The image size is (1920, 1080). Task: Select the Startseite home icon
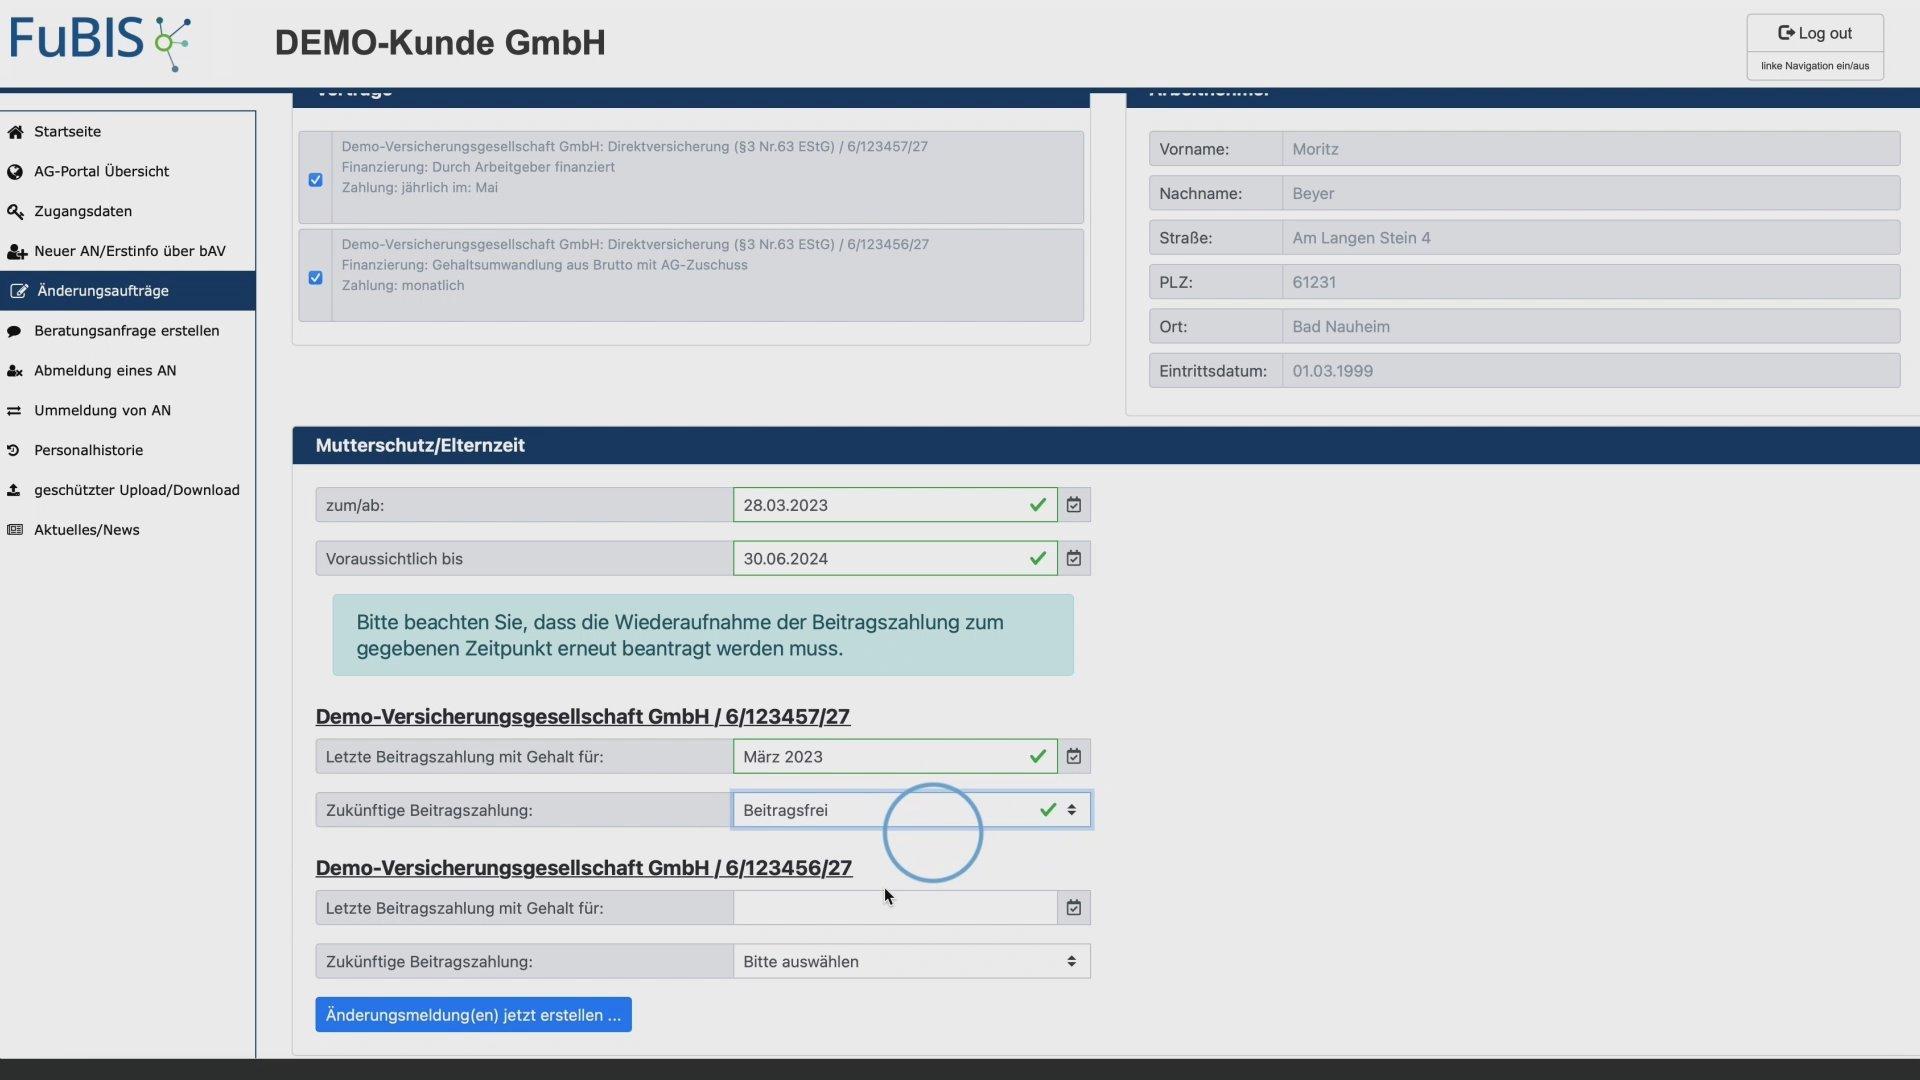15,131
